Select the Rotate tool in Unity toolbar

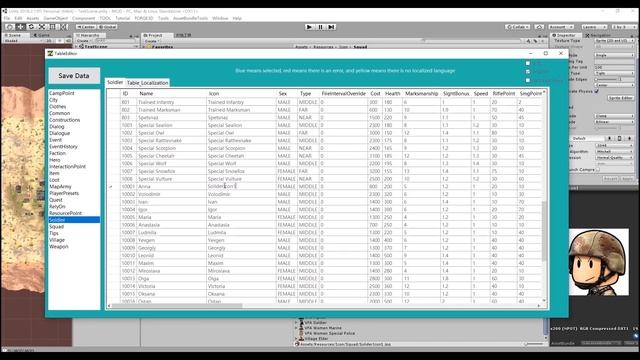(x=31, y=27)
